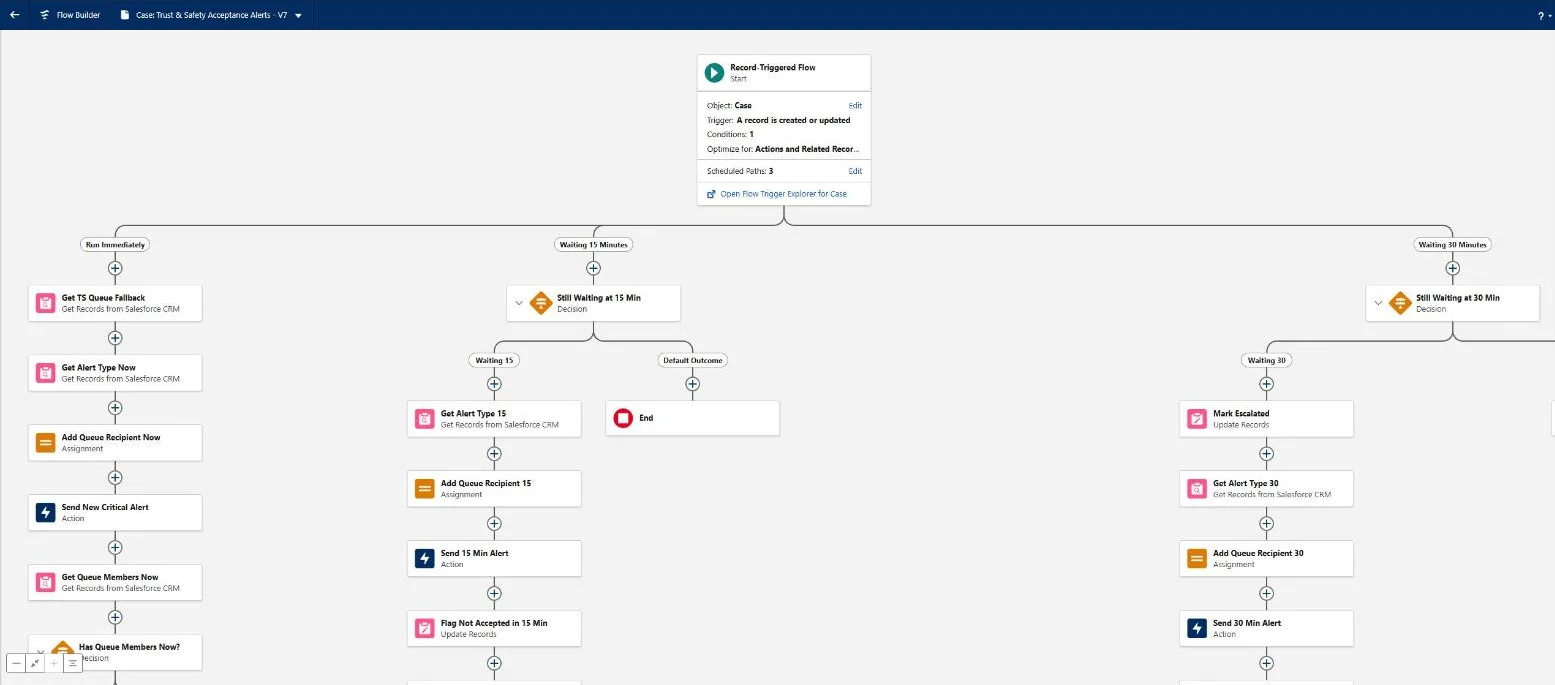Collapse the Still Waiting at 30 Min decision

(1378, 303)
